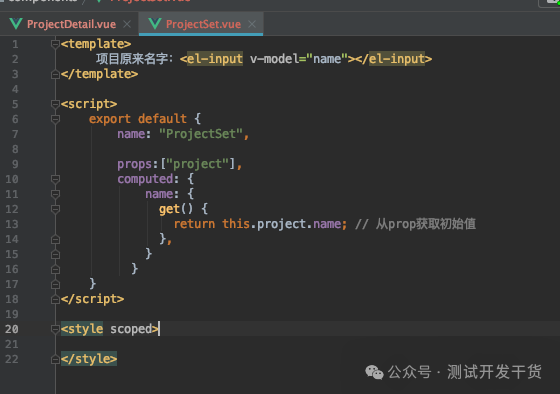Click the Vue icon on ProjectDetail.vue tab
The height and width of the screenshot is (394, 560).
(x=16, y=24)
